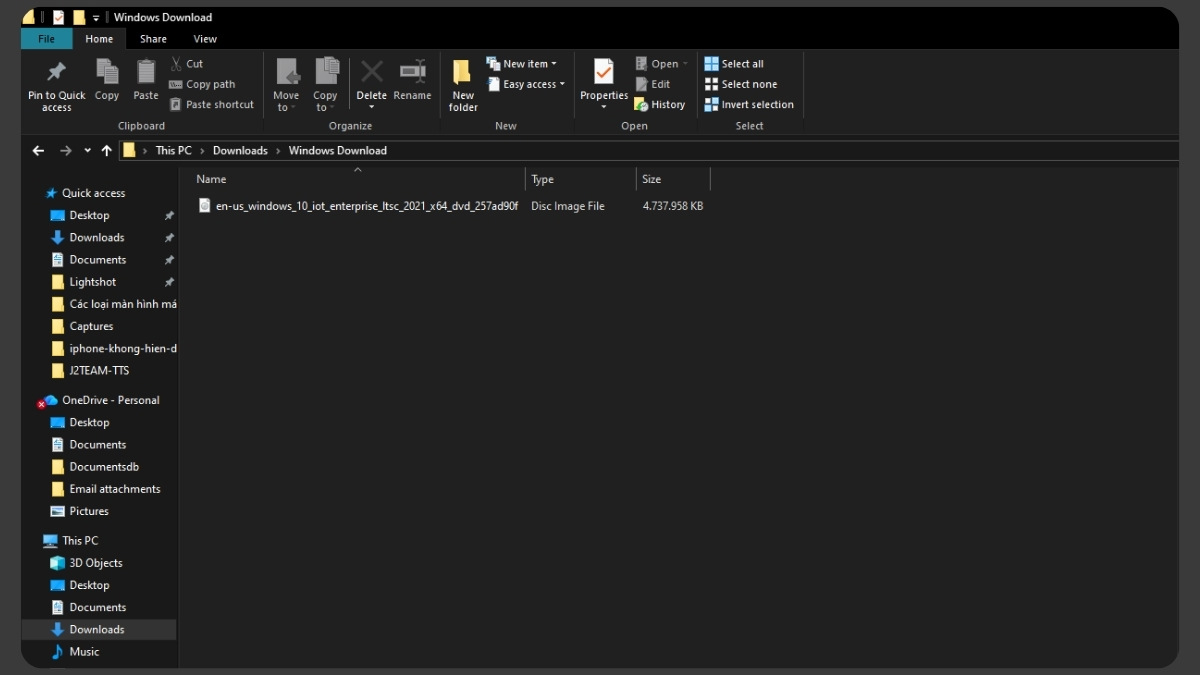
Task: Click the Rename icon in the ribbon
Action: pyautogui.click(x=412, y=73)
